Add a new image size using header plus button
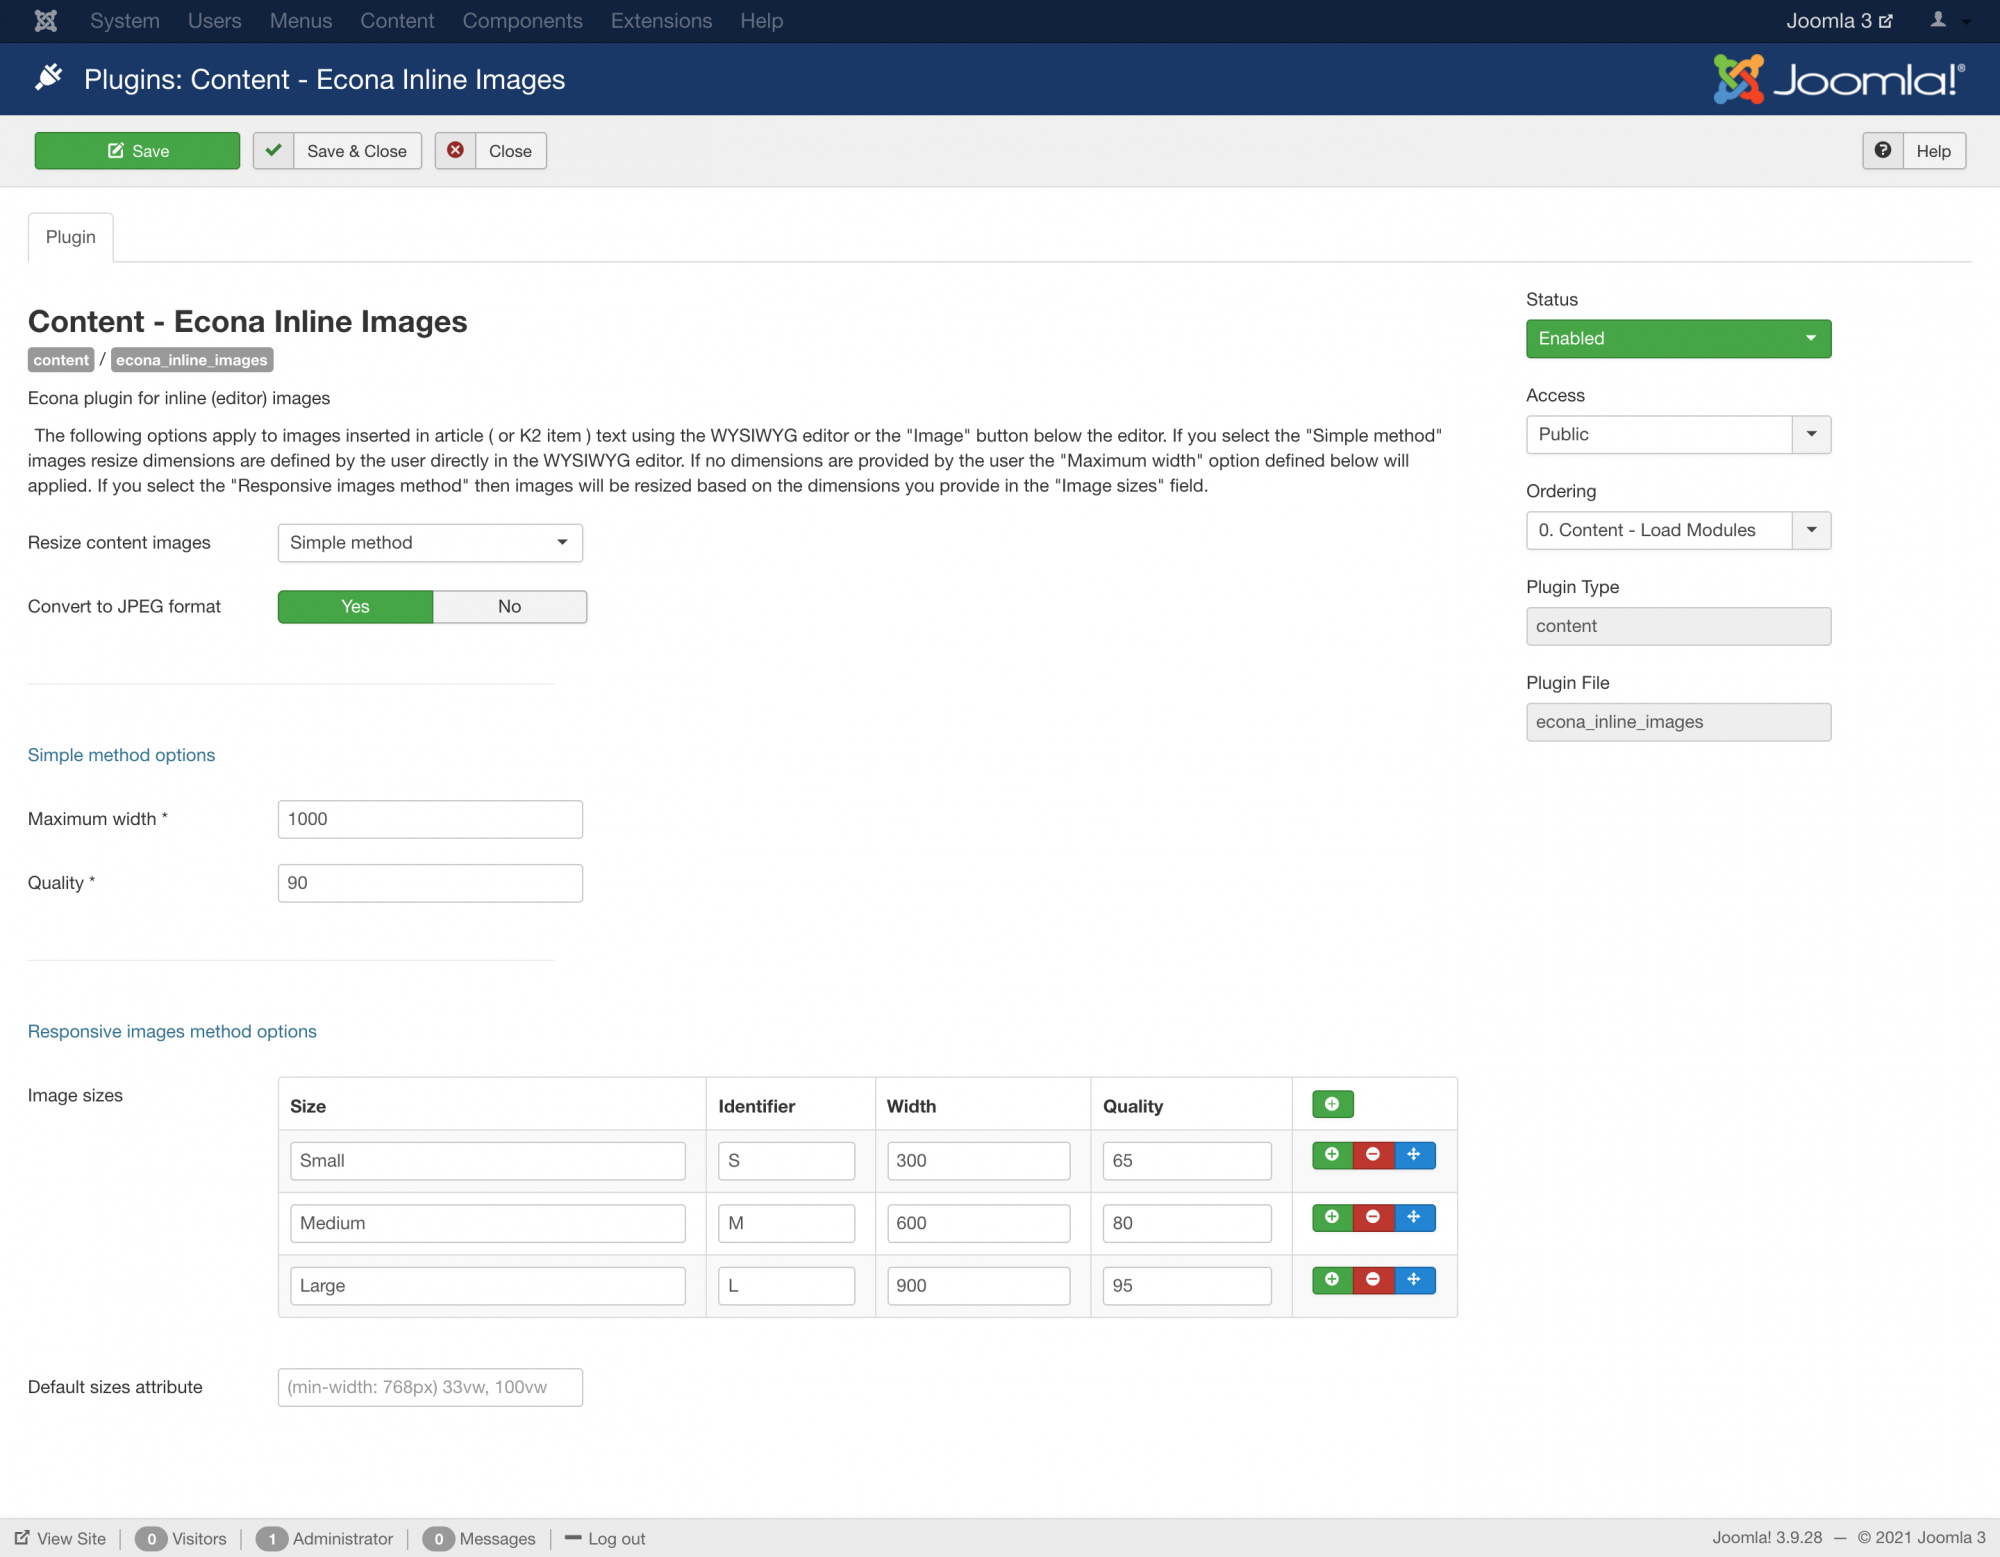 pos(1332,1104)
